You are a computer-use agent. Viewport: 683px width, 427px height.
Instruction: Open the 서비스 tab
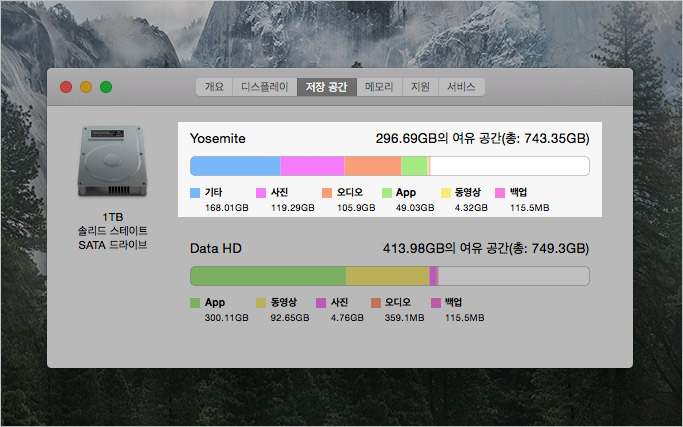point(461,87)
